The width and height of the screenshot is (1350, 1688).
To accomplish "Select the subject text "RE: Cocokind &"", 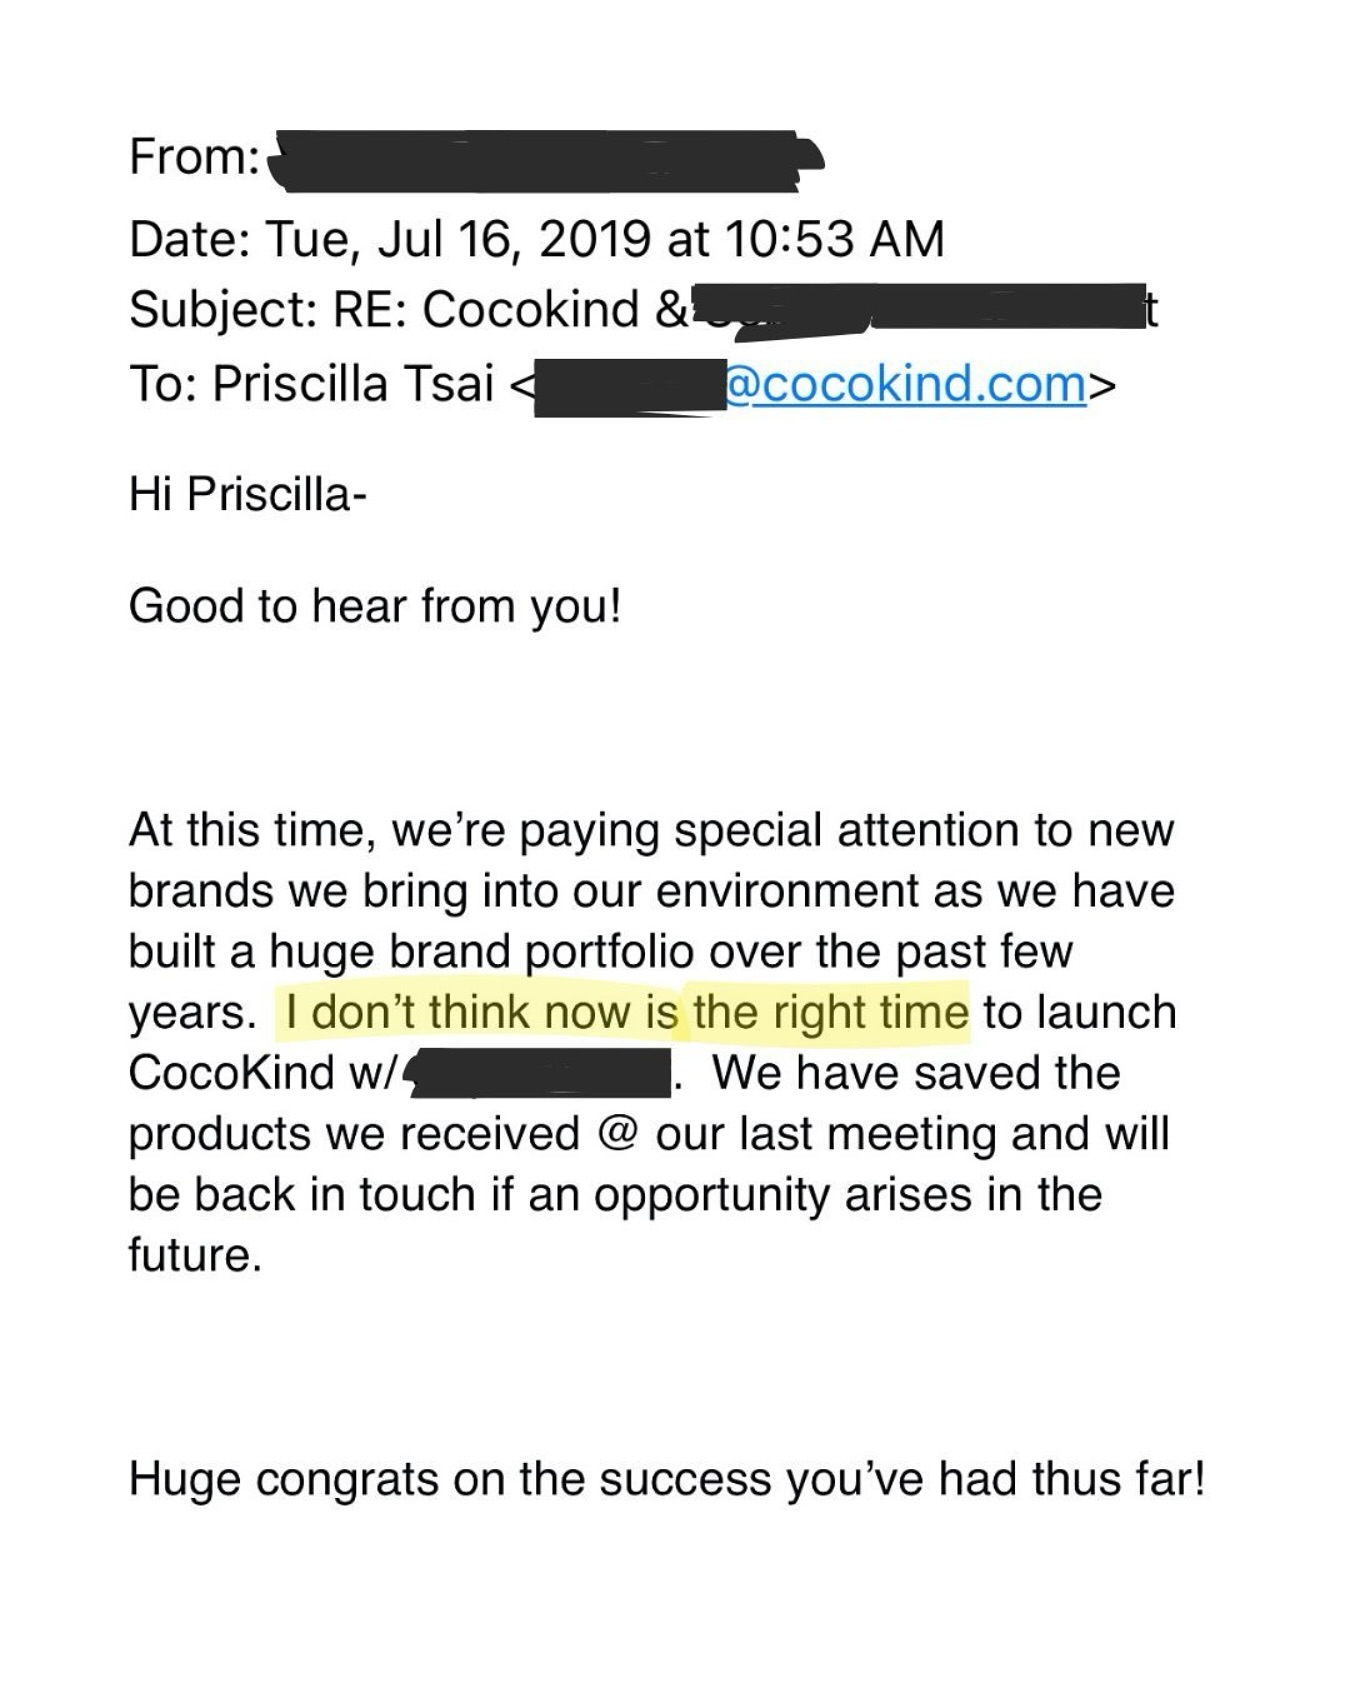I will [508, 309].
